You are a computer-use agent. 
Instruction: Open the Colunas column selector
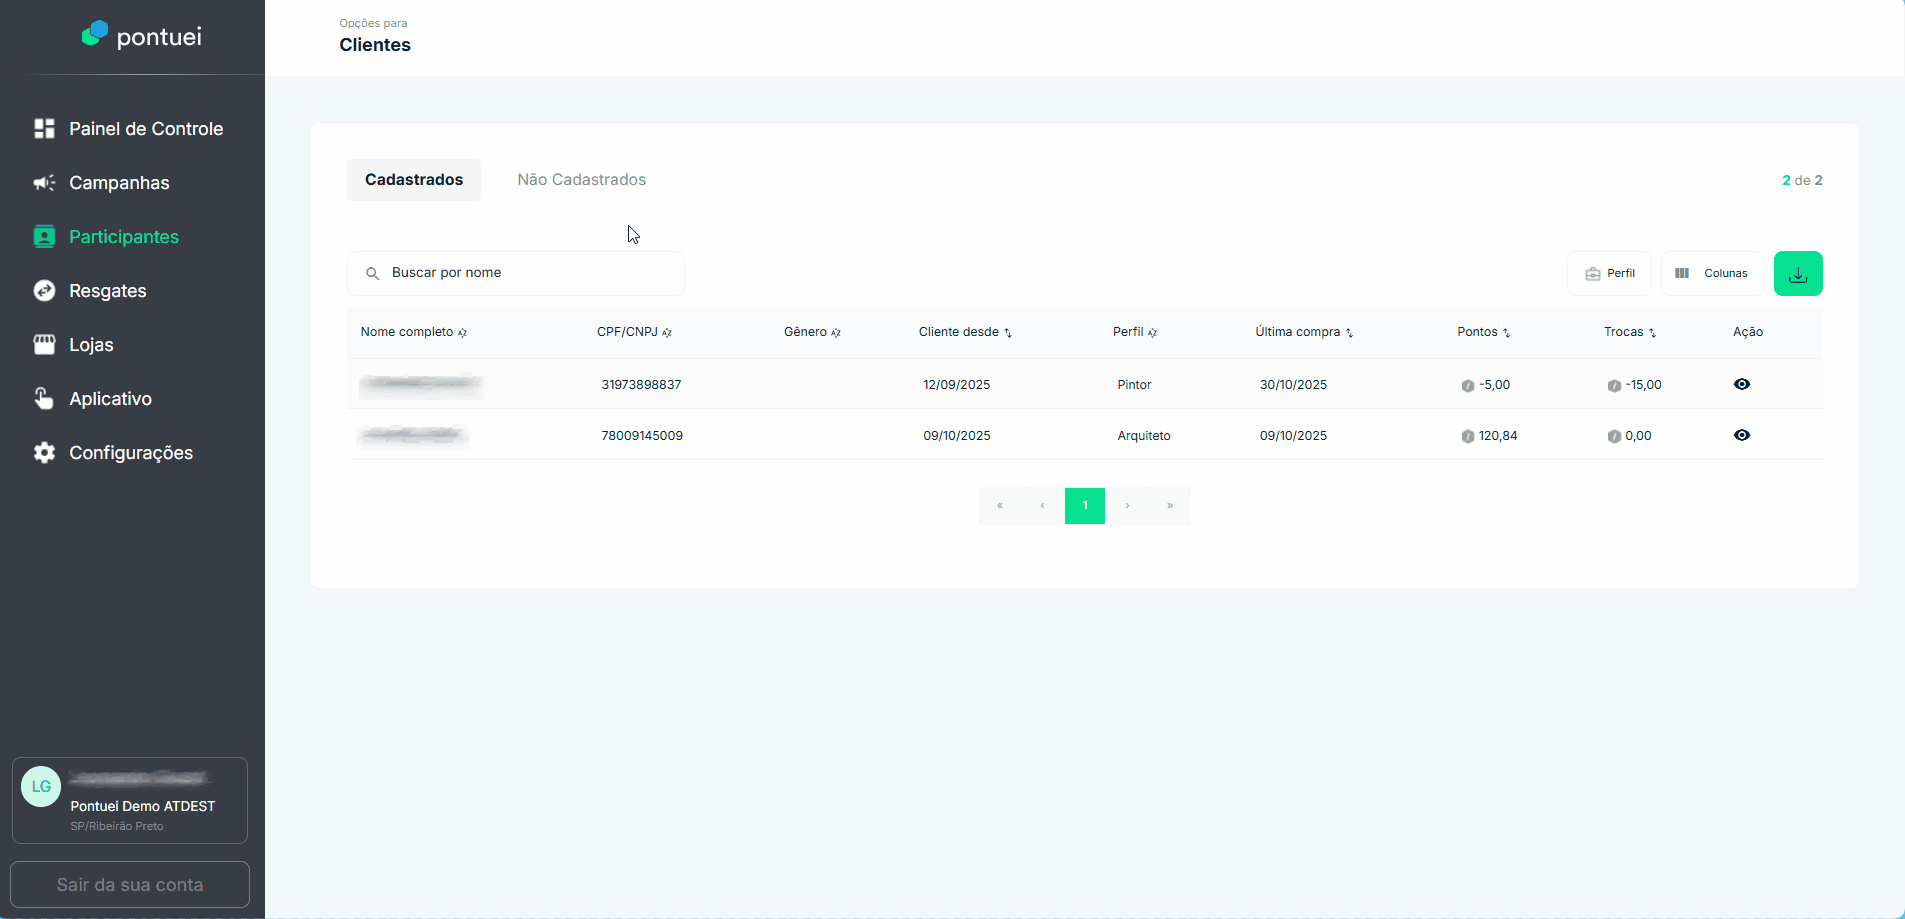(1712, 273)
